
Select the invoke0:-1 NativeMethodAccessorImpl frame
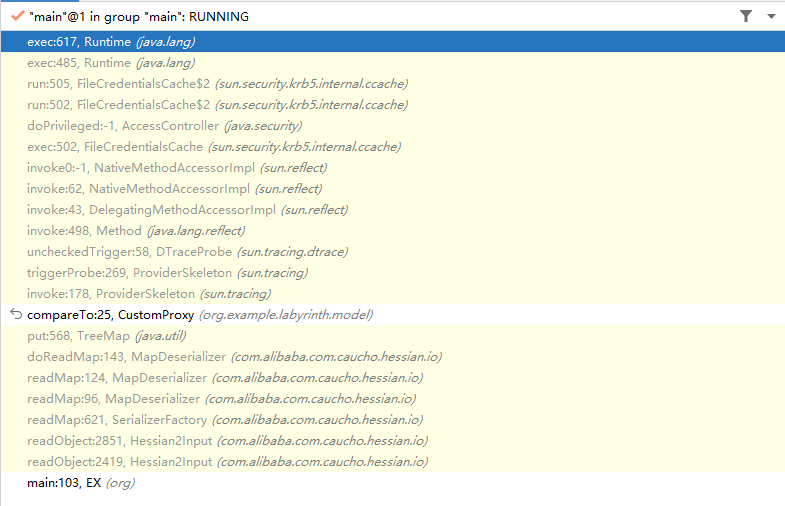pos(176,168)
